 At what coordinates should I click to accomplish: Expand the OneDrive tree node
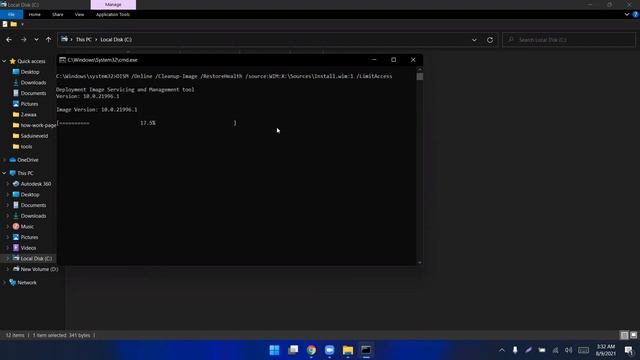[x=4, y=160]
